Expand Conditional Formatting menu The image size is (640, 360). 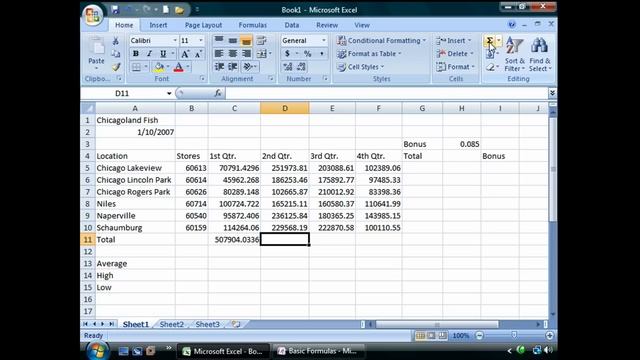[381, 40]
